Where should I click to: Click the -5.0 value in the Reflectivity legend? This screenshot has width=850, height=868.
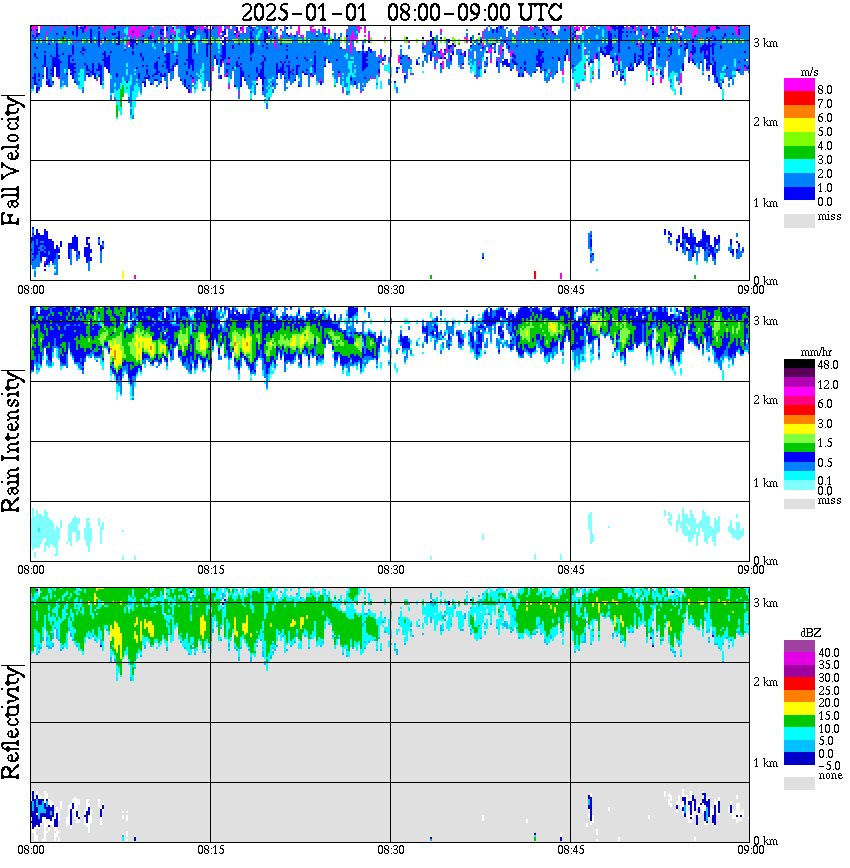point(828,766)
